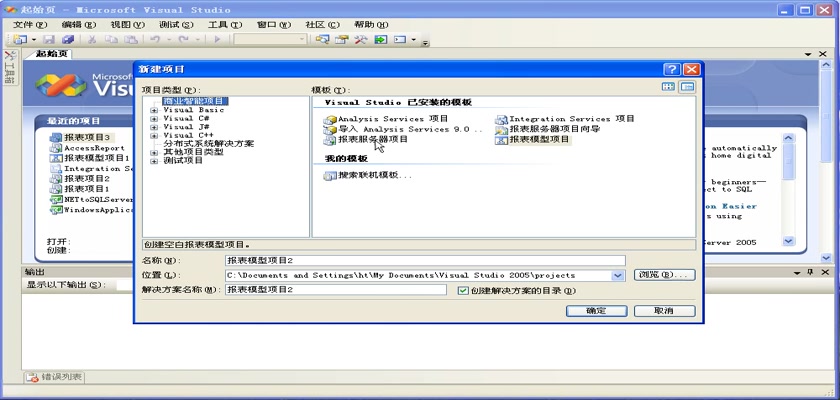Expand the Visual Basic tree node

[x=154, y=110]
